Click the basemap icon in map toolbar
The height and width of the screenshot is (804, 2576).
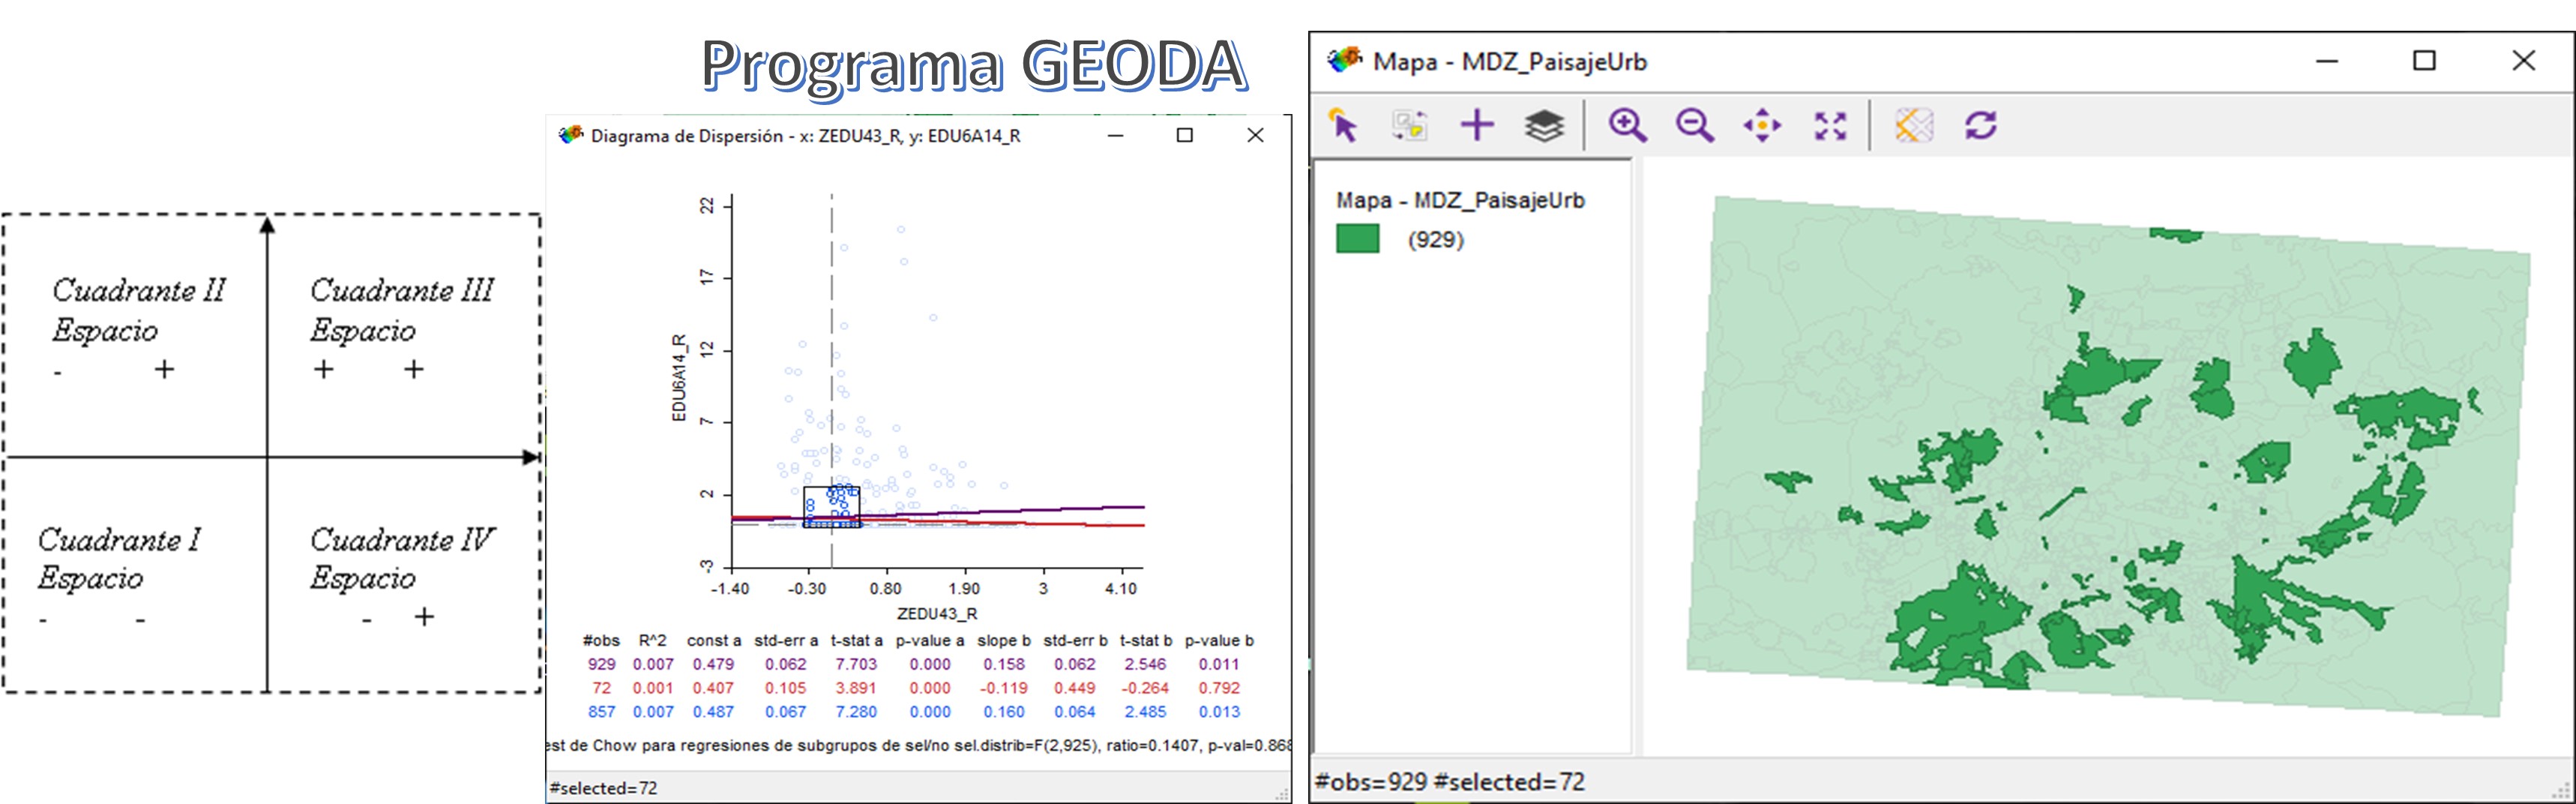click(1914, 126)
